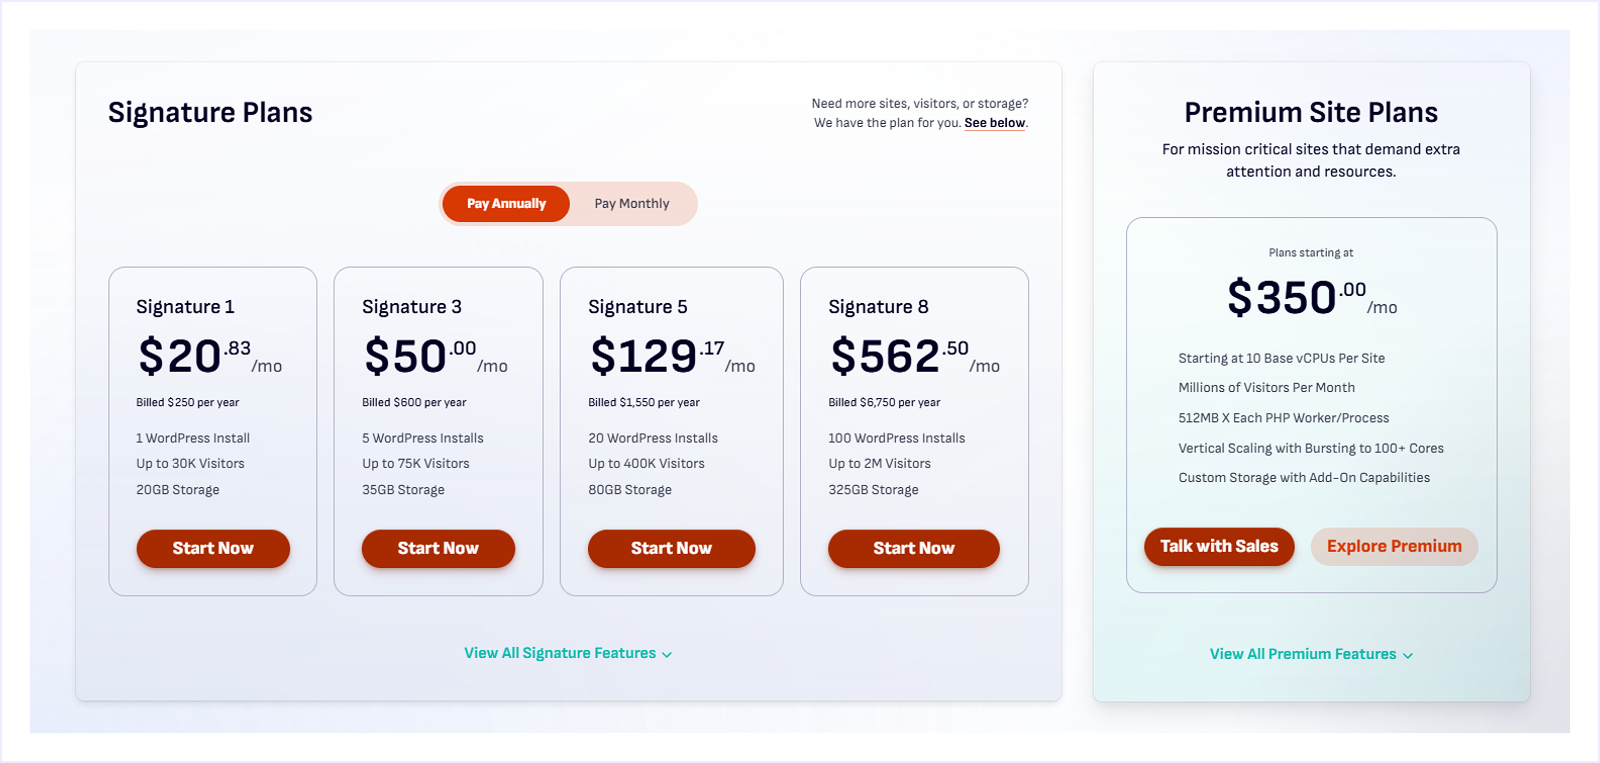Expand View All Premium Features
Screen dimensions: 1600x763
click(x=1303, y=654)
